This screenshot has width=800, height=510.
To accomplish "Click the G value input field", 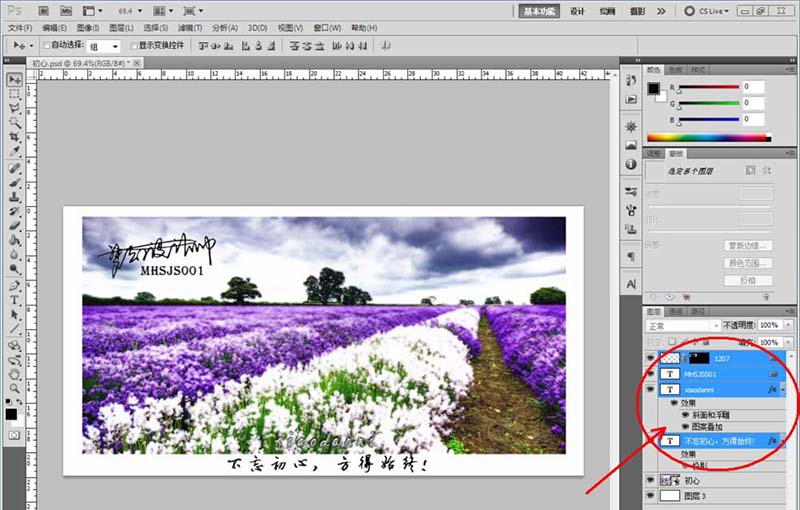I will pyautogui.click(x=753, y=103).
